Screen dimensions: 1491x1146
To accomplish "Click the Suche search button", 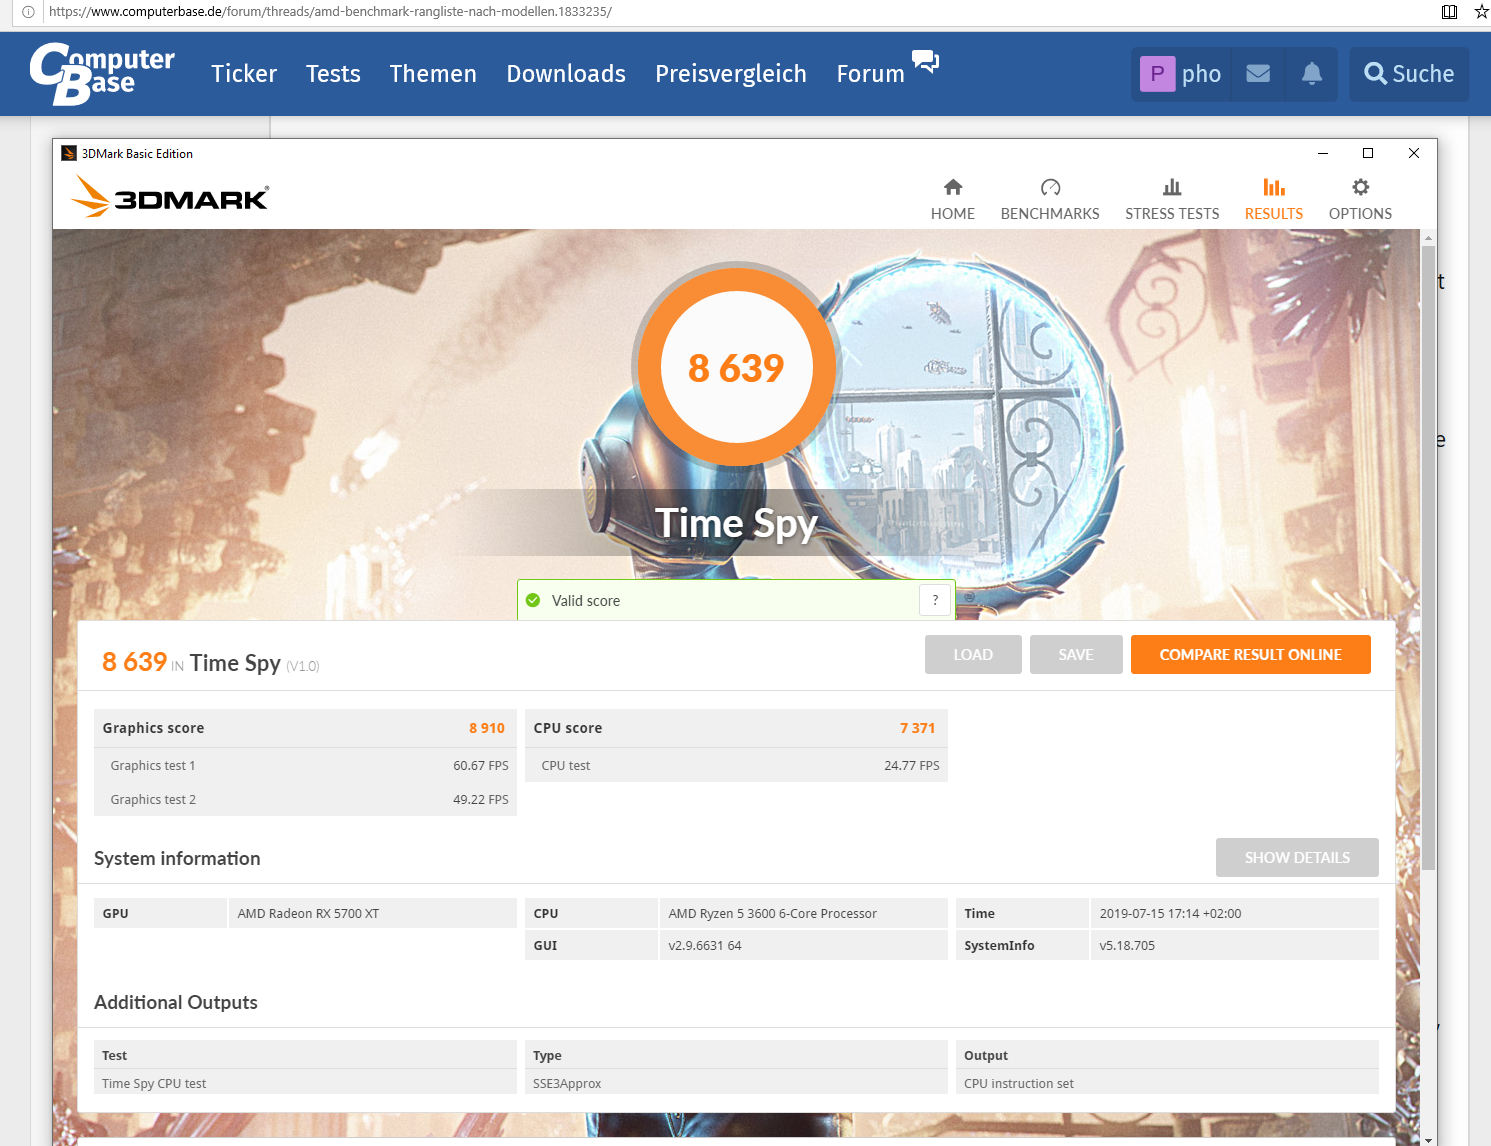I will coord(1409,74).
